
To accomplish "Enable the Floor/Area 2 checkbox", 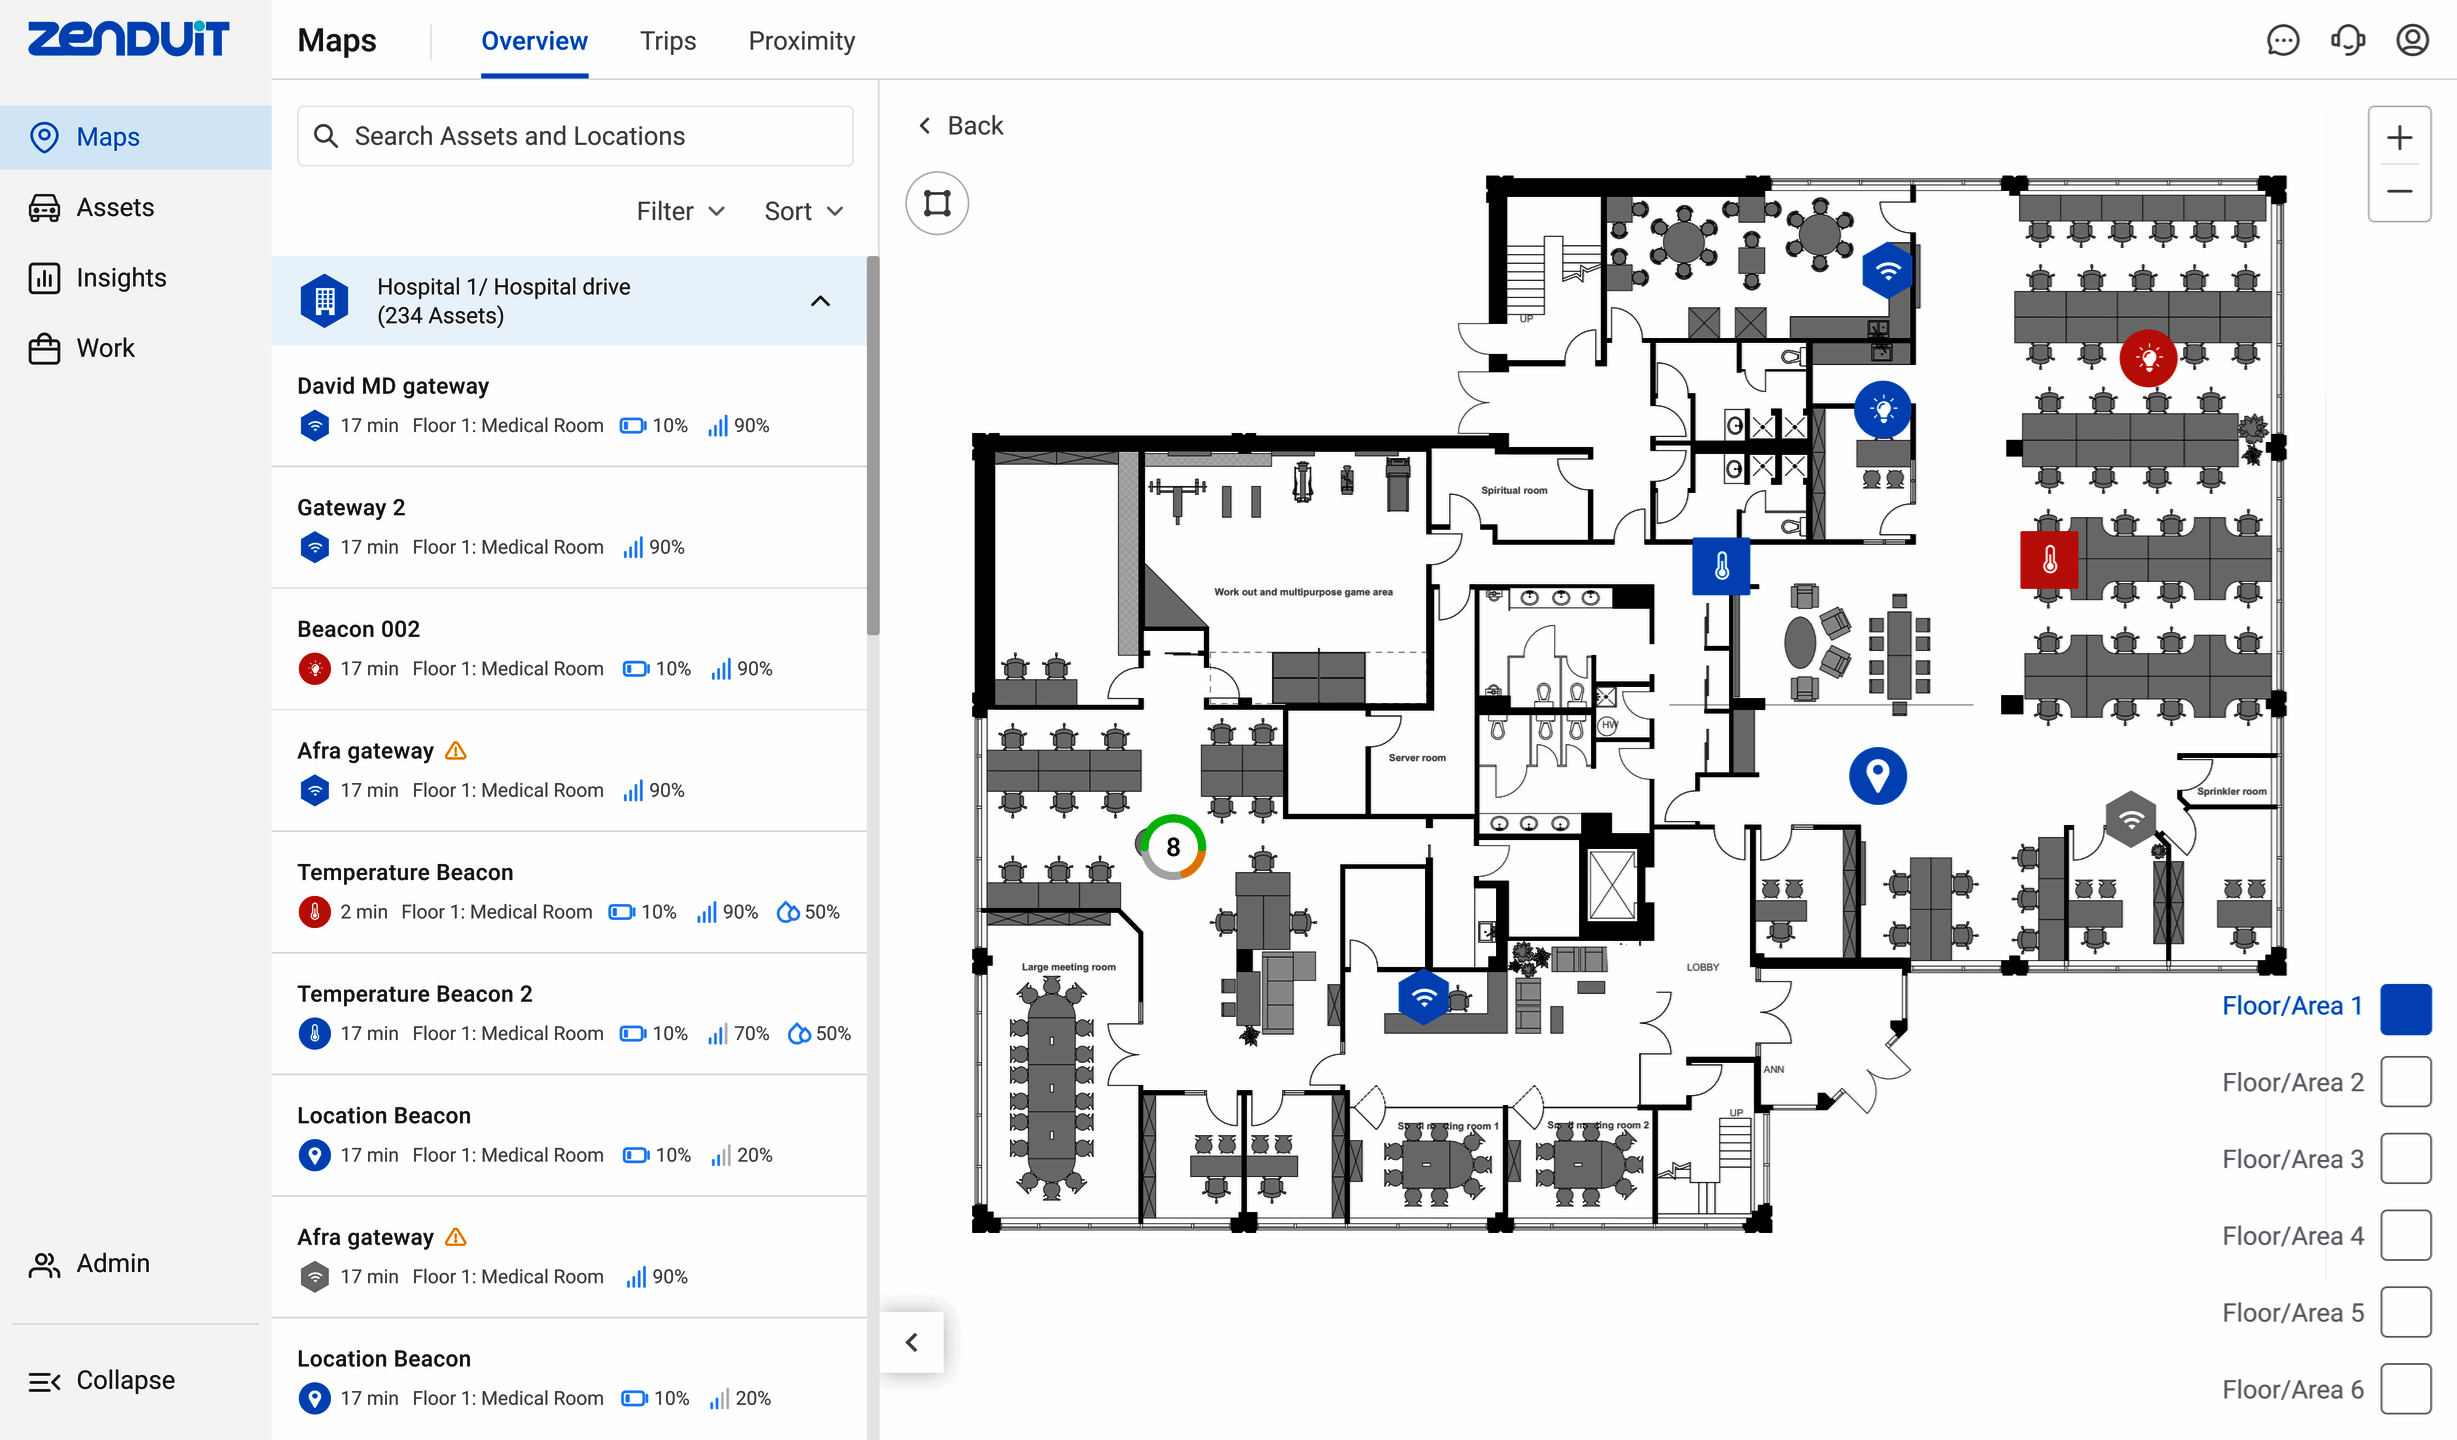I will click(2405, 1082).
